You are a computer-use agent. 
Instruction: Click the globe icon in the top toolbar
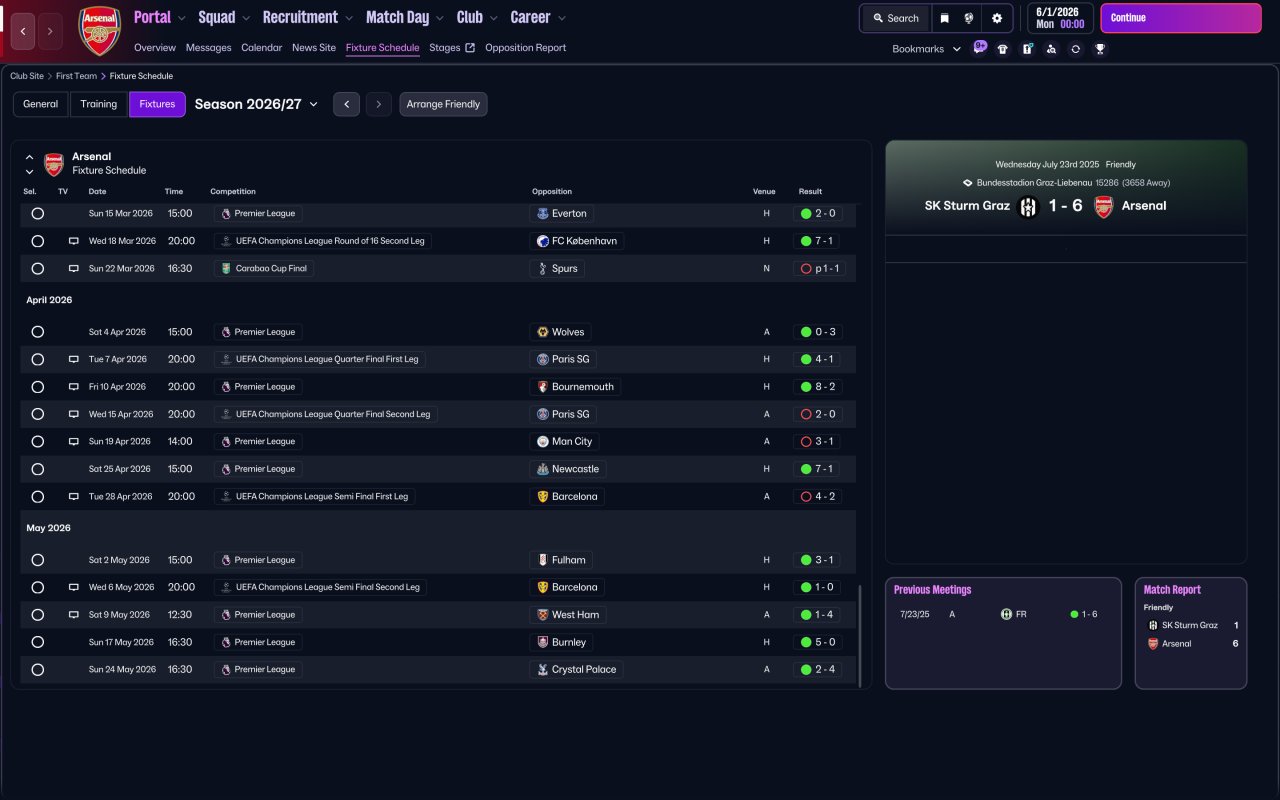click(969, 18)
